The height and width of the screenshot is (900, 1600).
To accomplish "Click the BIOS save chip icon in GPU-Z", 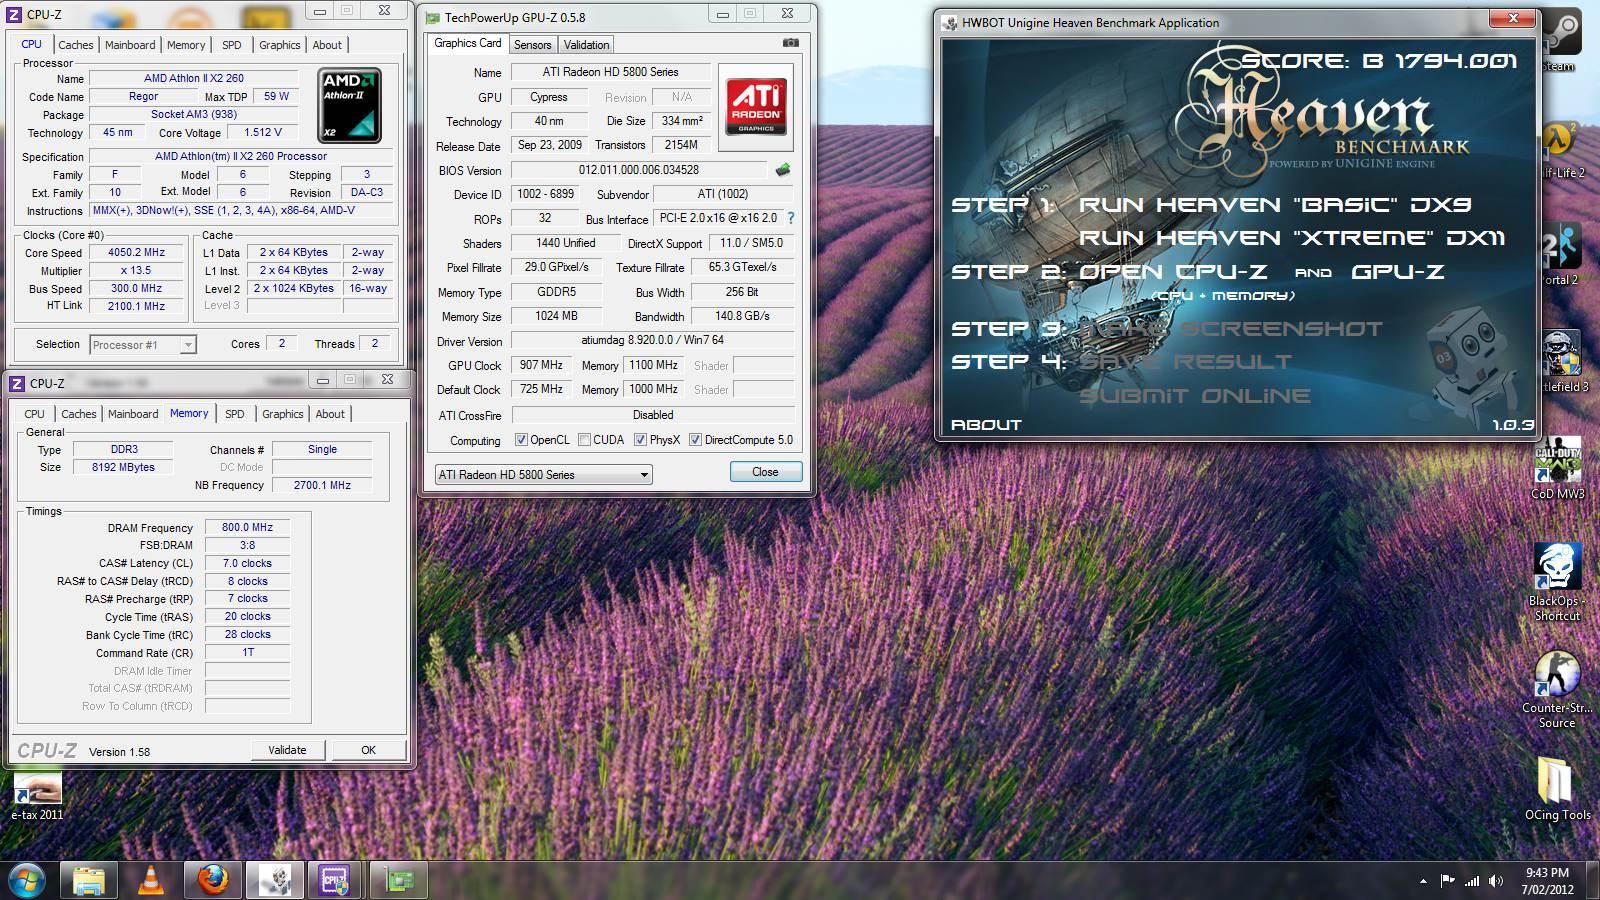I will [783, 170].
